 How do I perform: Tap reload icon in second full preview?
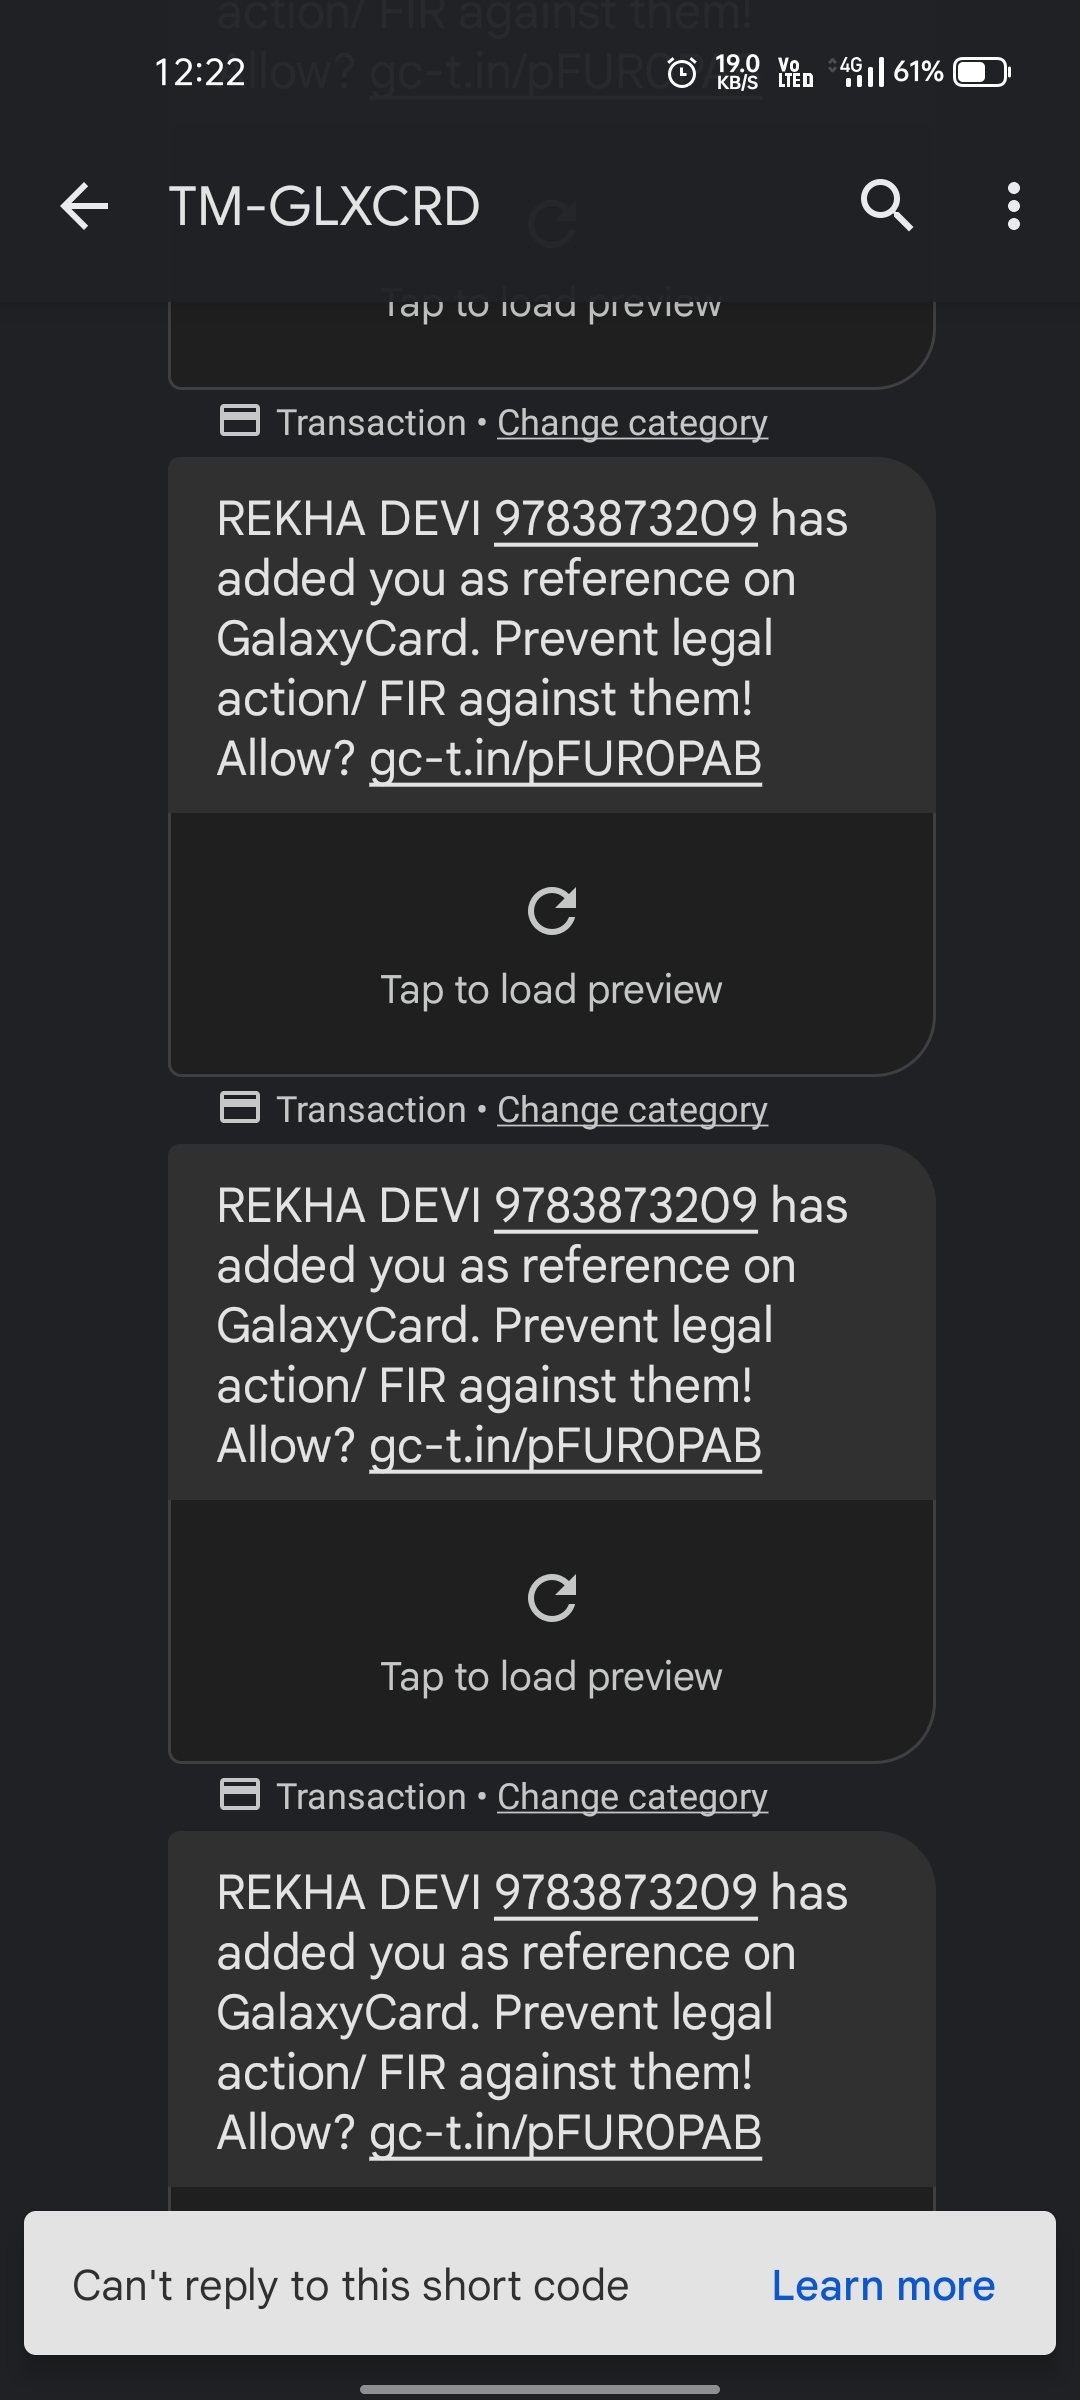click(x=552, y=1598)
